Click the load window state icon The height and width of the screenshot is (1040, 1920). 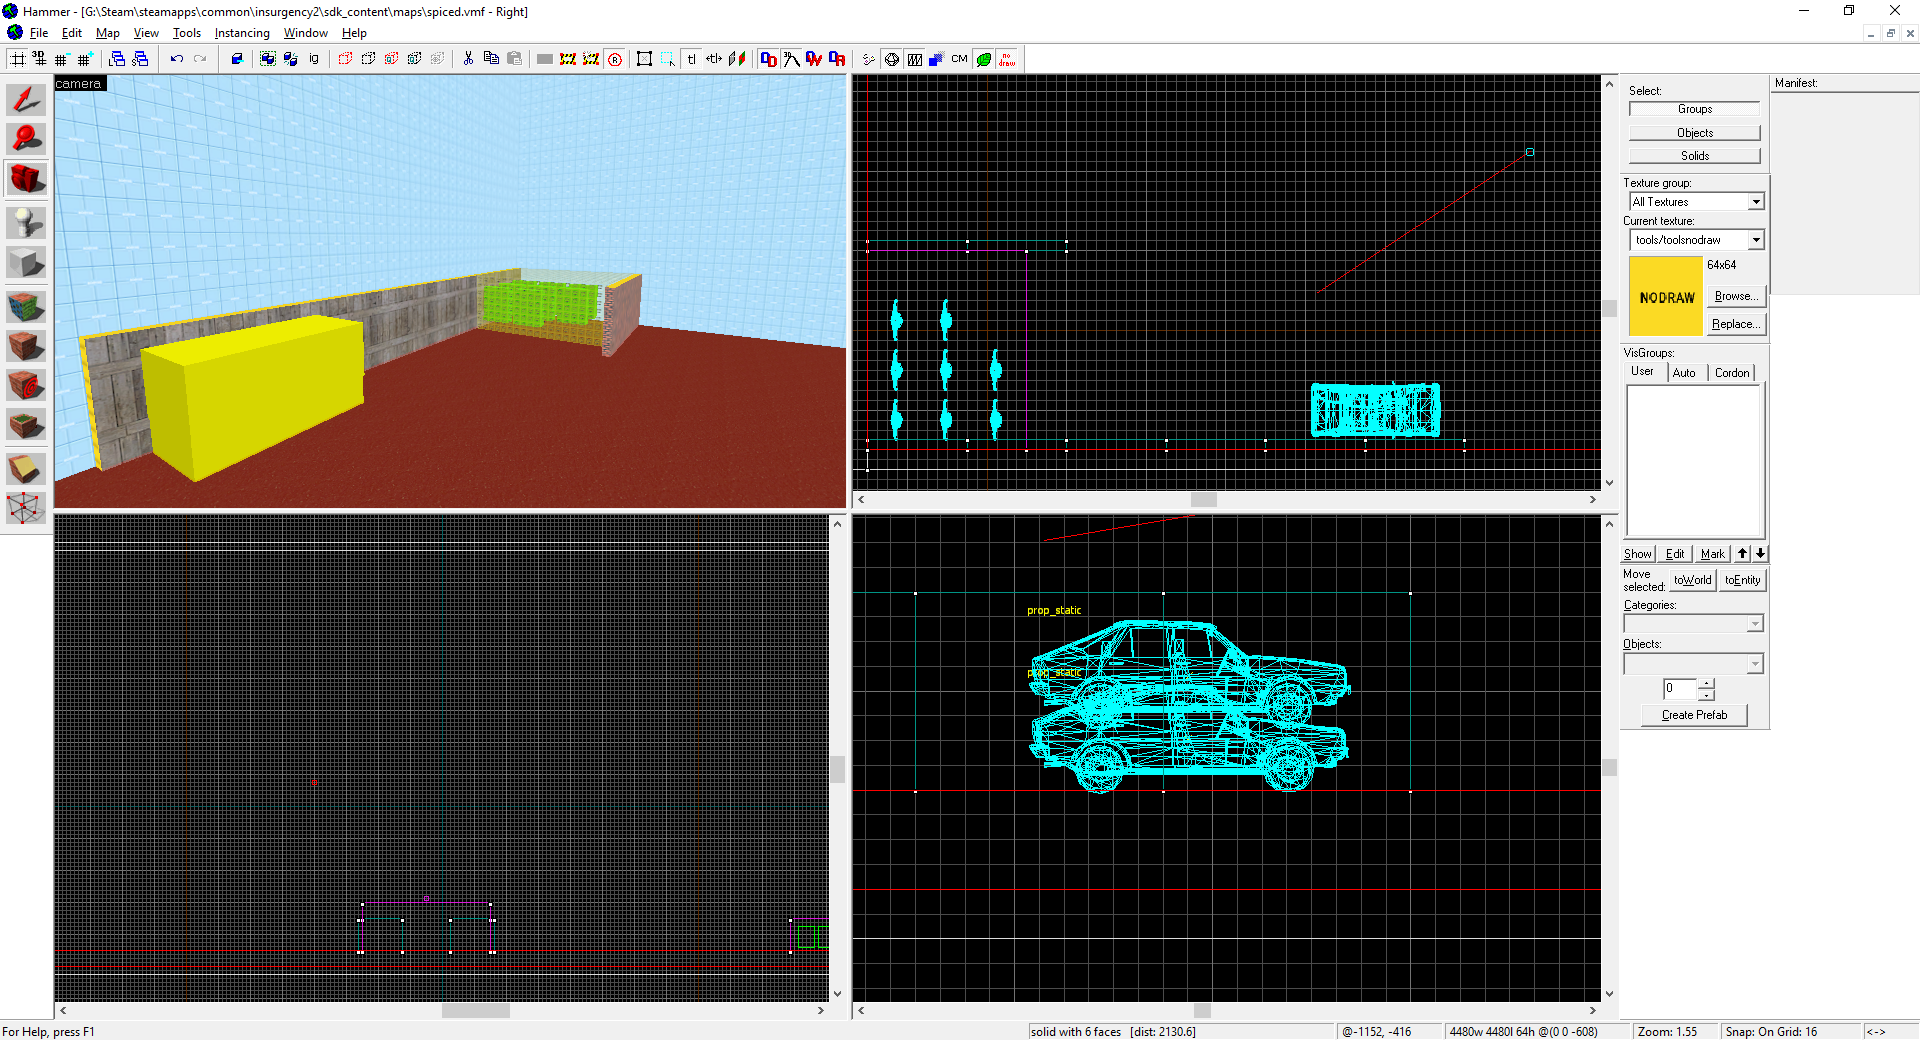pyautogui.click(x=117, y=59)
